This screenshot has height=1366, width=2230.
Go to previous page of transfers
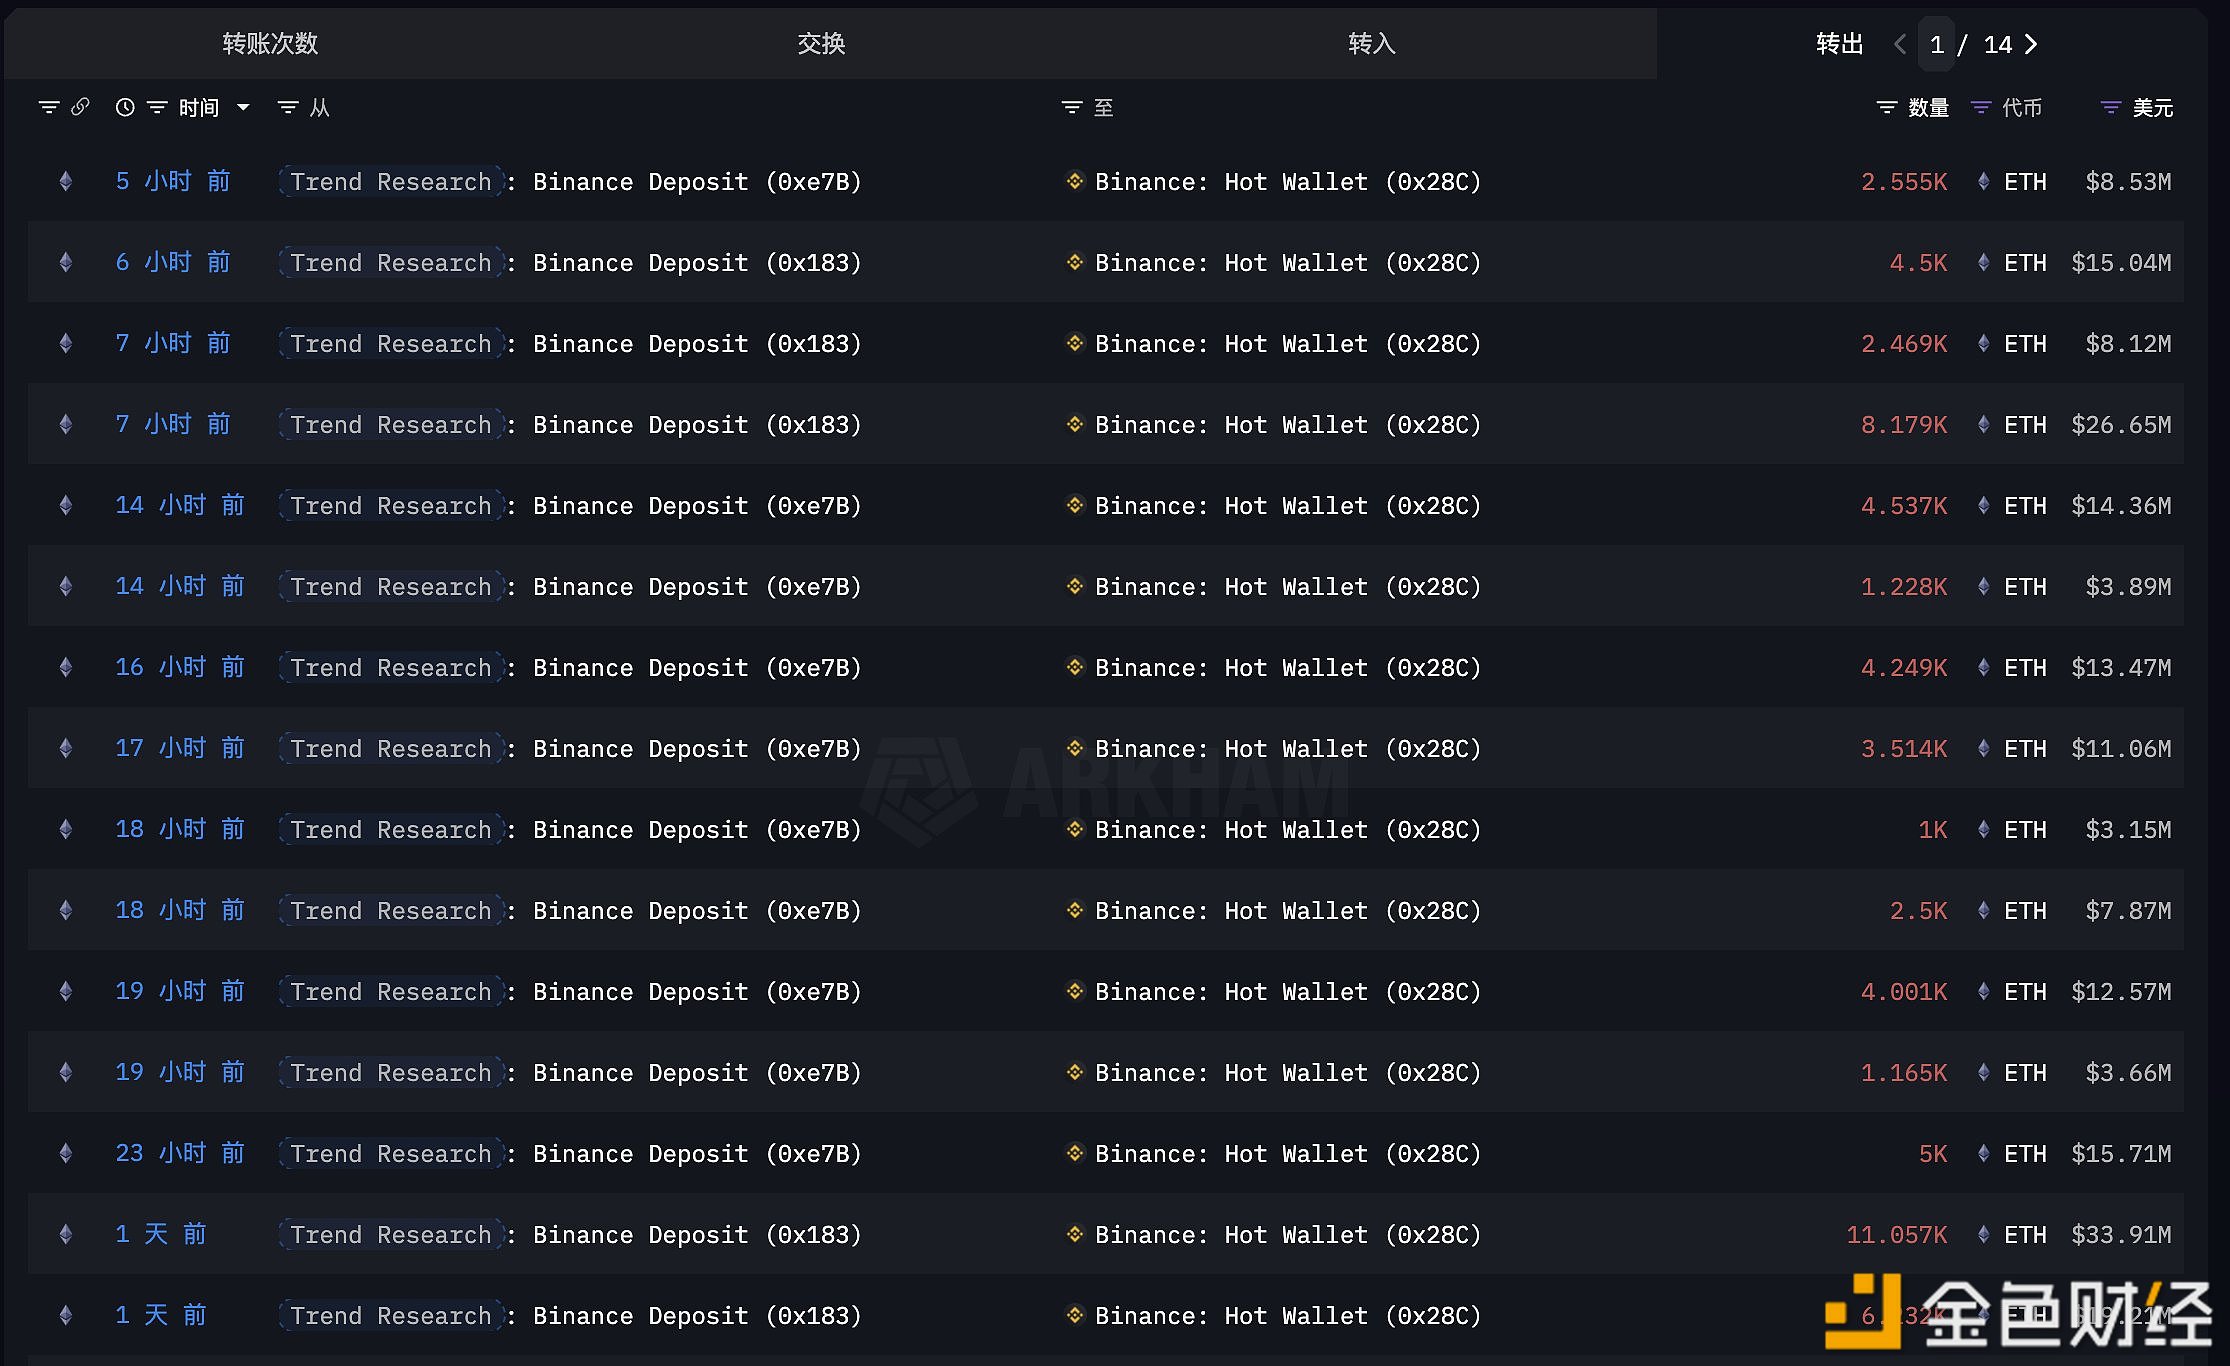coord(1900,44)
